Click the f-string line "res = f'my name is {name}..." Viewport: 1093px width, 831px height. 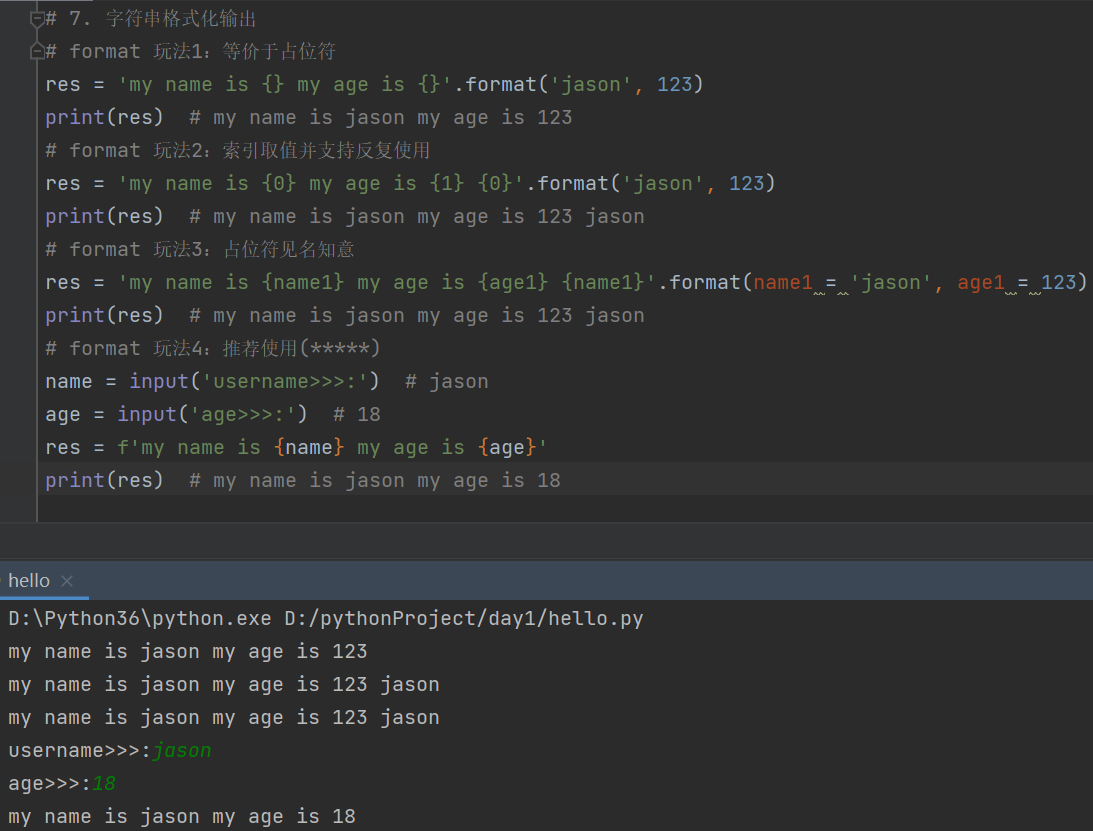296,448
